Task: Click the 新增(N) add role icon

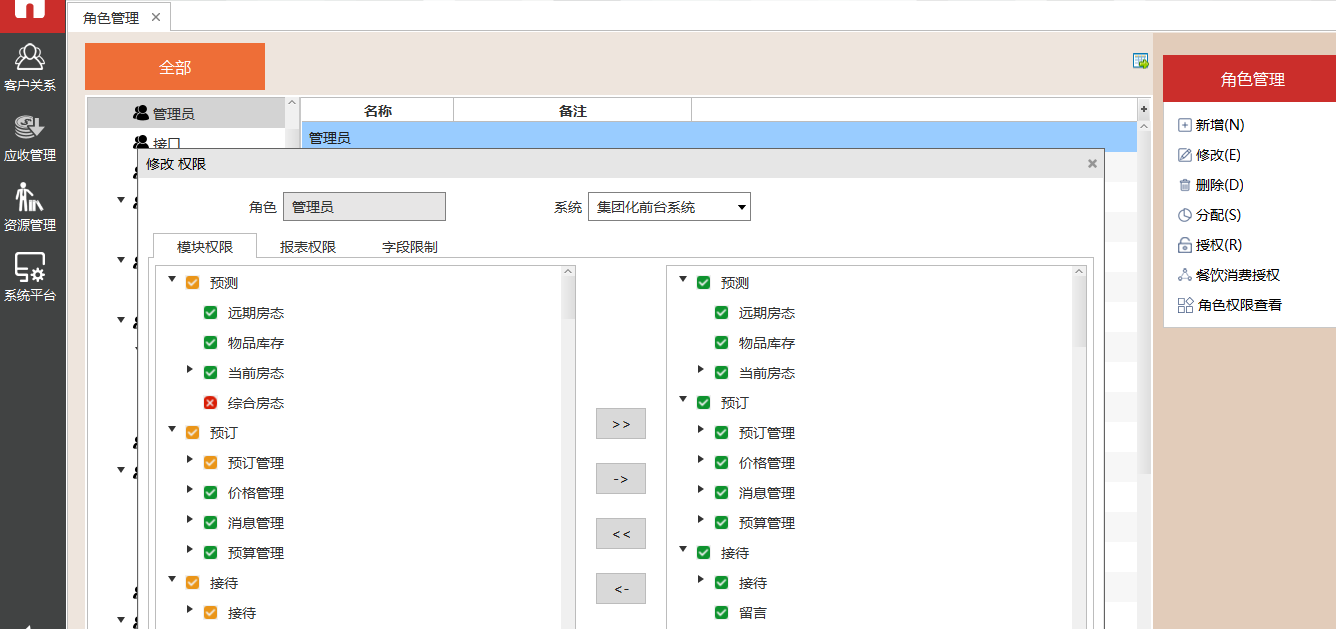Action: (1185, 125)
